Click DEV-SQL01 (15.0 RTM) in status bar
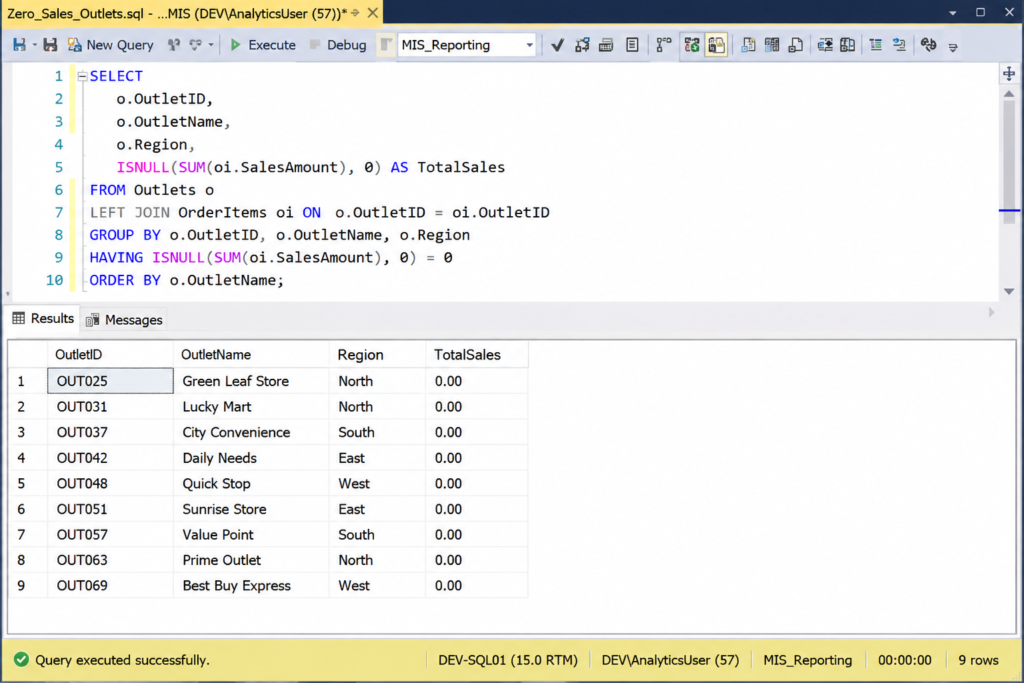 pos(507,660)
